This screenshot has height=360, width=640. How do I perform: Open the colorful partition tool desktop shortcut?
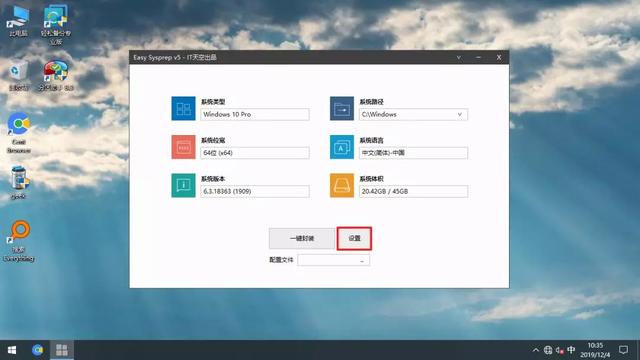coord(56,76)
